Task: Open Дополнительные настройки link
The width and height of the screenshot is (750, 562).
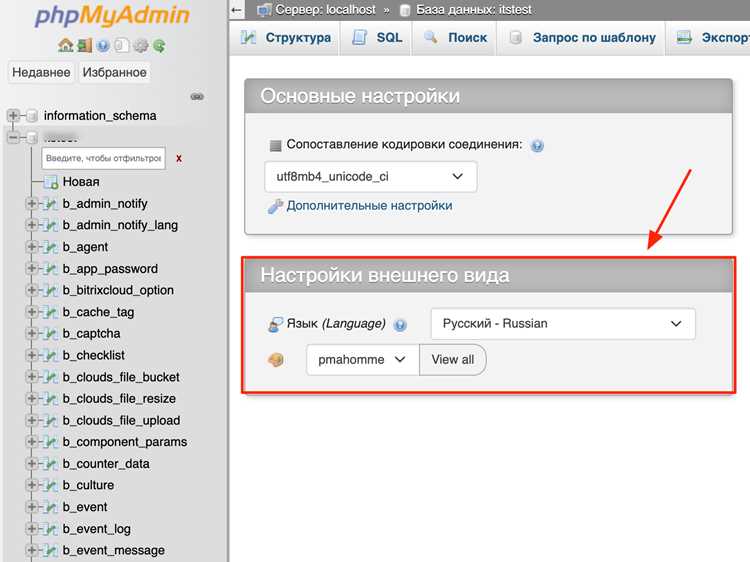Action: [369, 206]
